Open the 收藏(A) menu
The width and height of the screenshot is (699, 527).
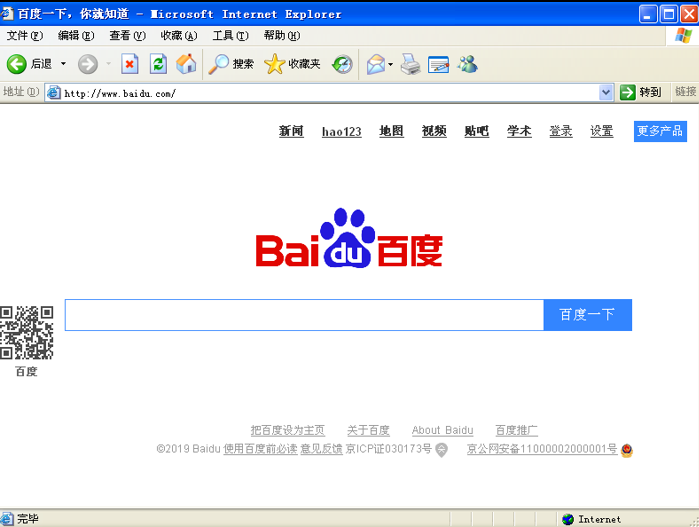(x=179, y=36)
